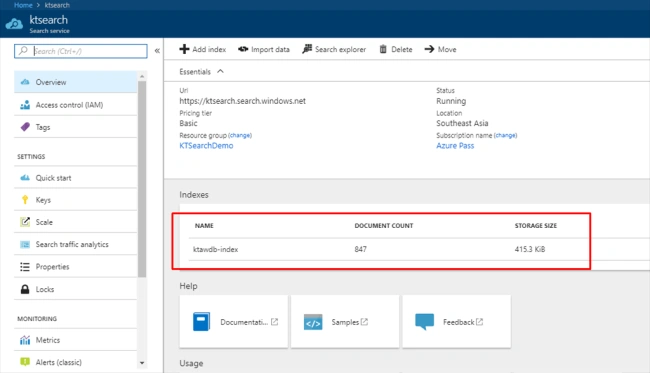The height and width of the screenshot is (373, 650).
Task: Click inside the Search (Ctrl+/) field
Action: tap(81, 51)
